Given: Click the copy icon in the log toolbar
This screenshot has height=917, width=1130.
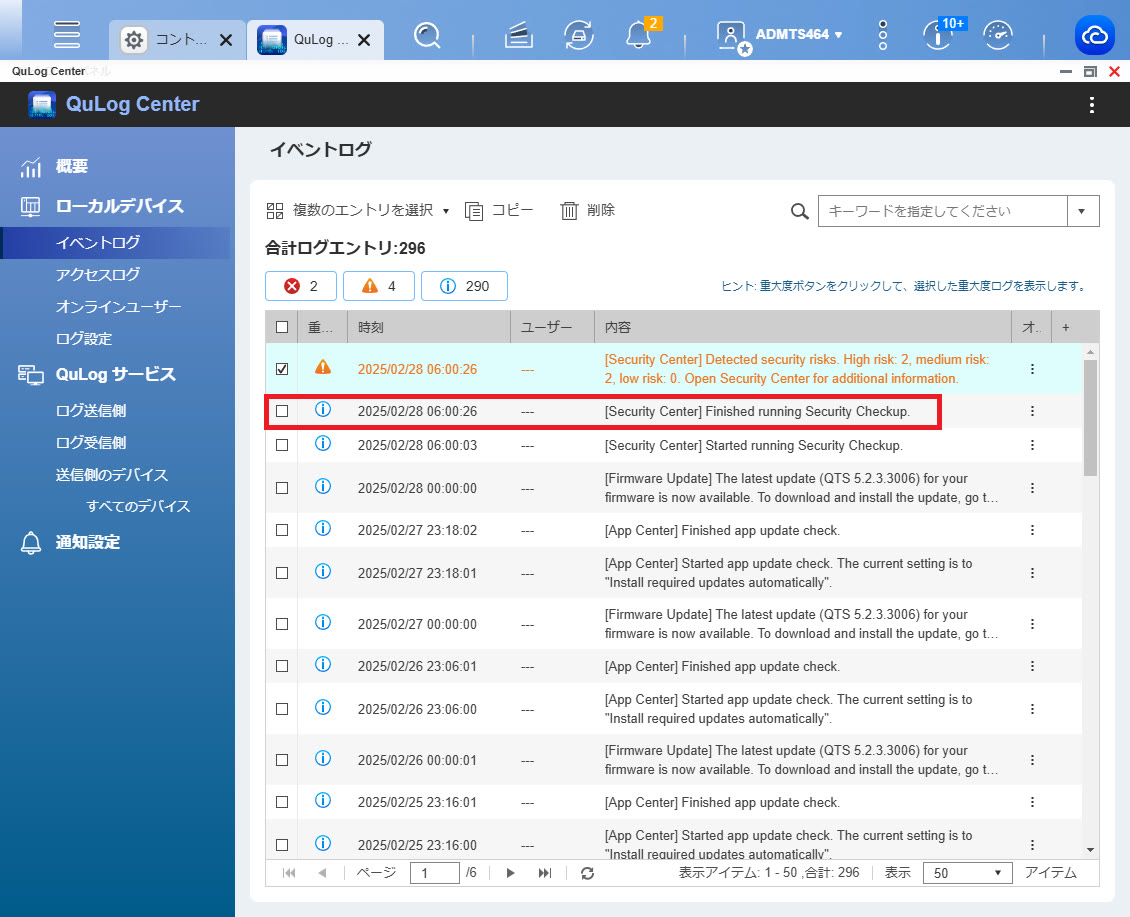Looking at the screenshot, I should coord(474,211).
